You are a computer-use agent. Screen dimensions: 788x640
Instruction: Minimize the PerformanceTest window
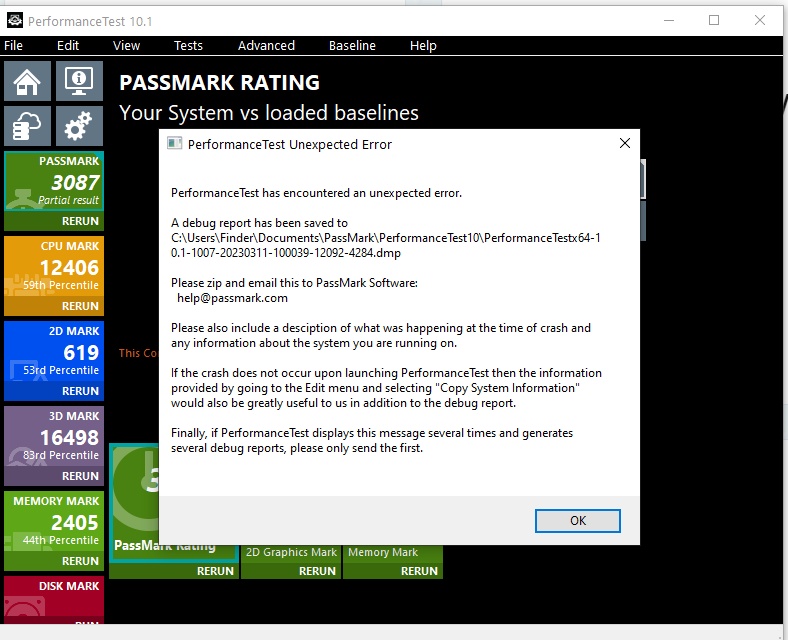pyautogui.click(x=669, y=21)
